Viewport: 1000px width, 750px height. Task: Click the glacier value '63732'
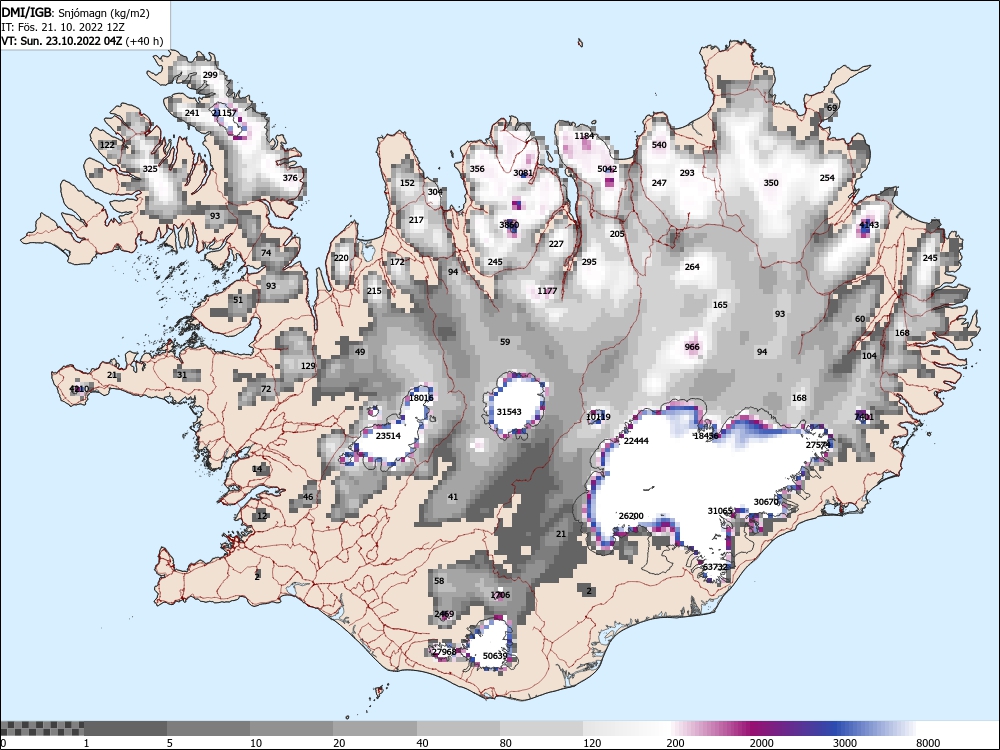pos(715,568)
